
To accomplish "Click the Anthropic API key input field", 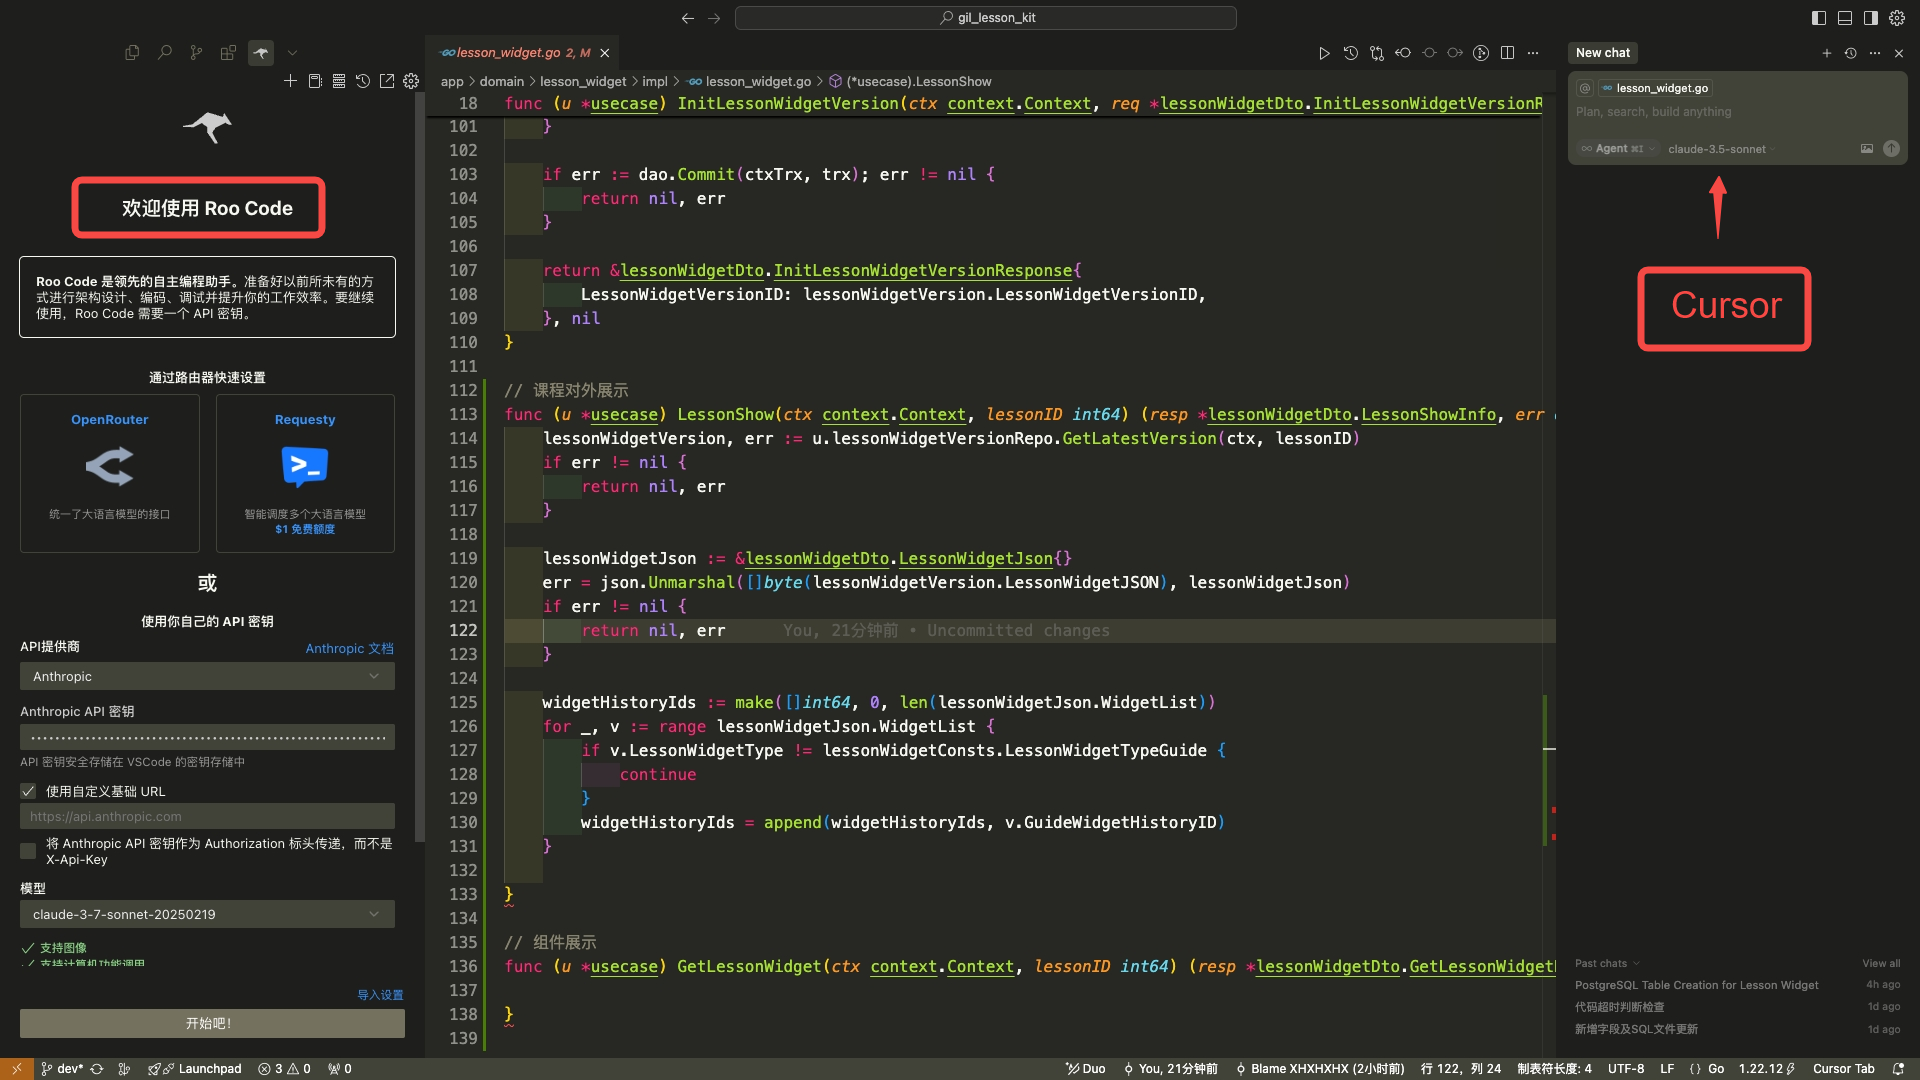I will [207, 737].
